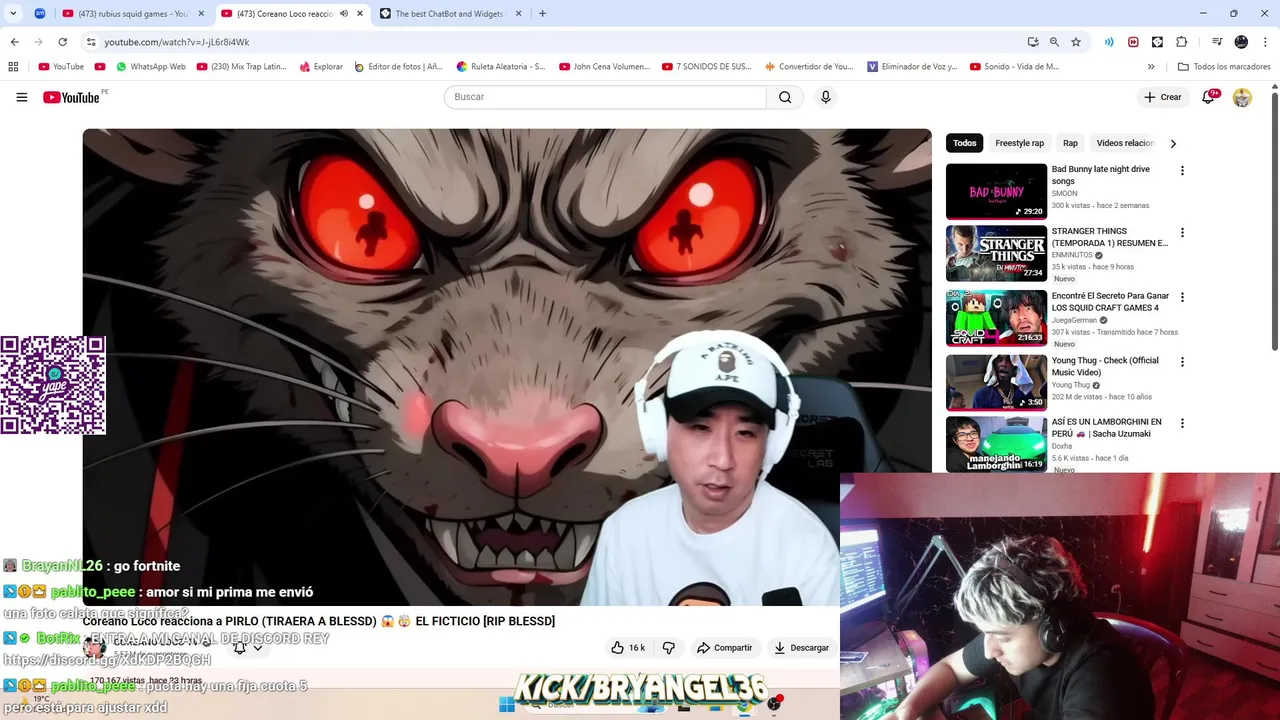The height and width of the screenshot is (720, 1280).
Task: Open the Editor de fotos bookmark
Action: pyautogui.click(x=398, y=67)
